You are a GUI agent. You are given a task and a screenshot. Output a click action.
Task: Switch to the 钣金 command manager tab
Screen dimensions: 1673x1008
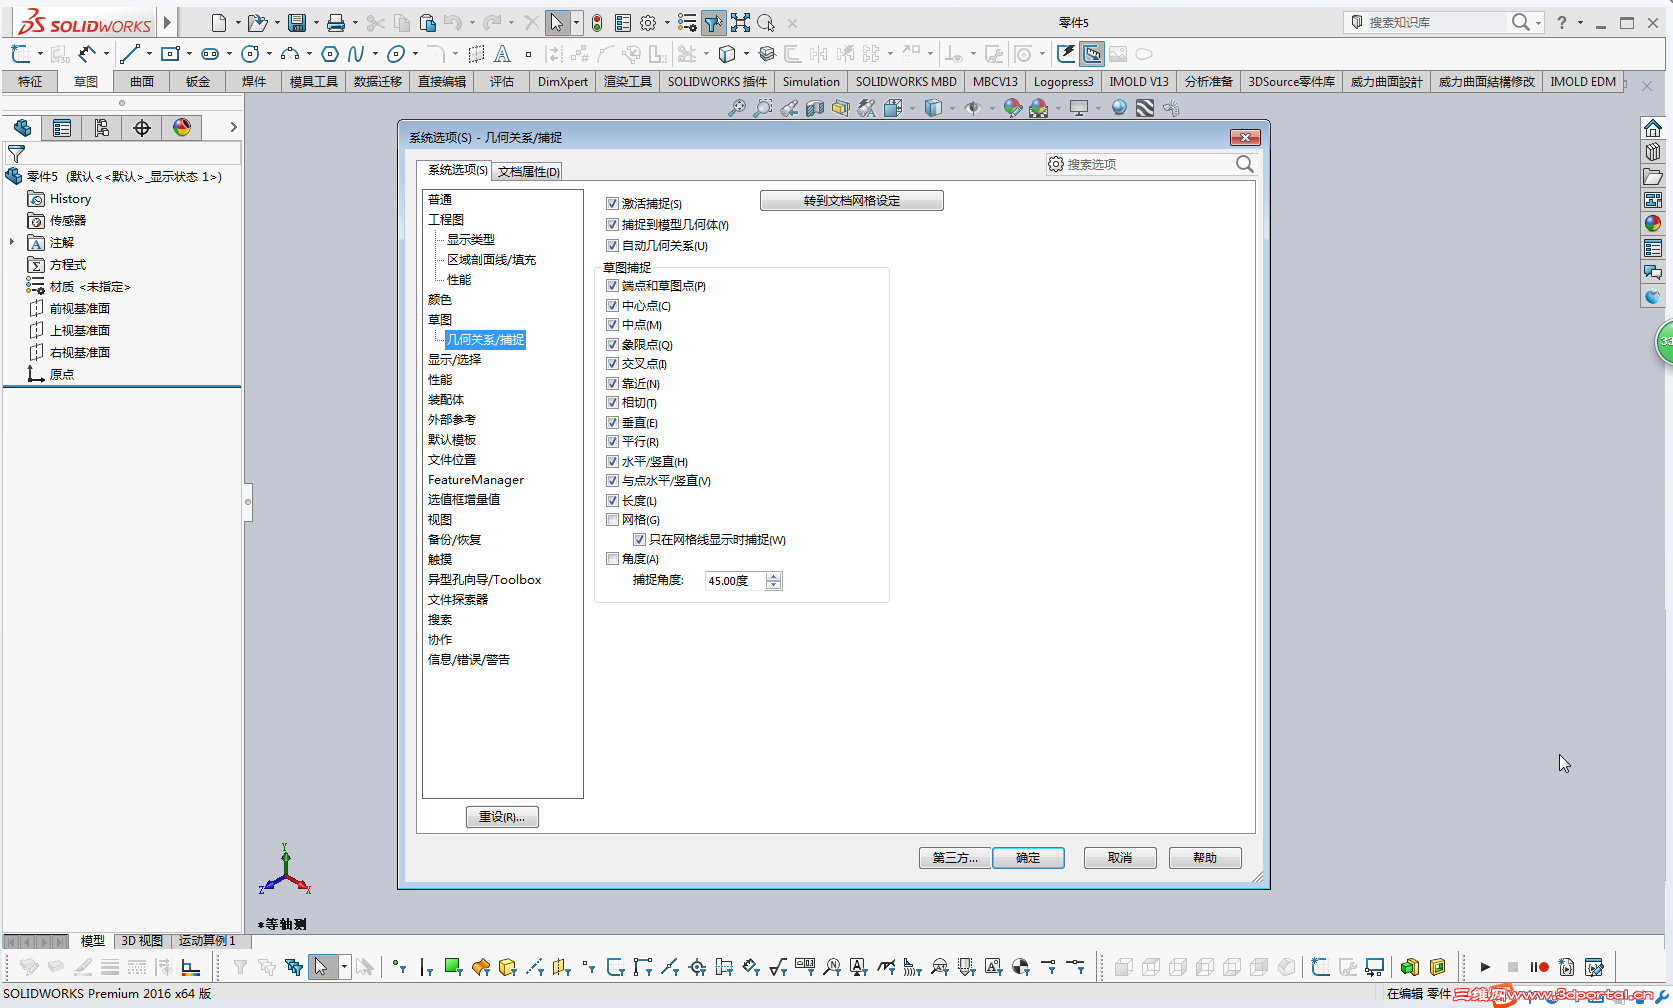[x=198, y=82]
